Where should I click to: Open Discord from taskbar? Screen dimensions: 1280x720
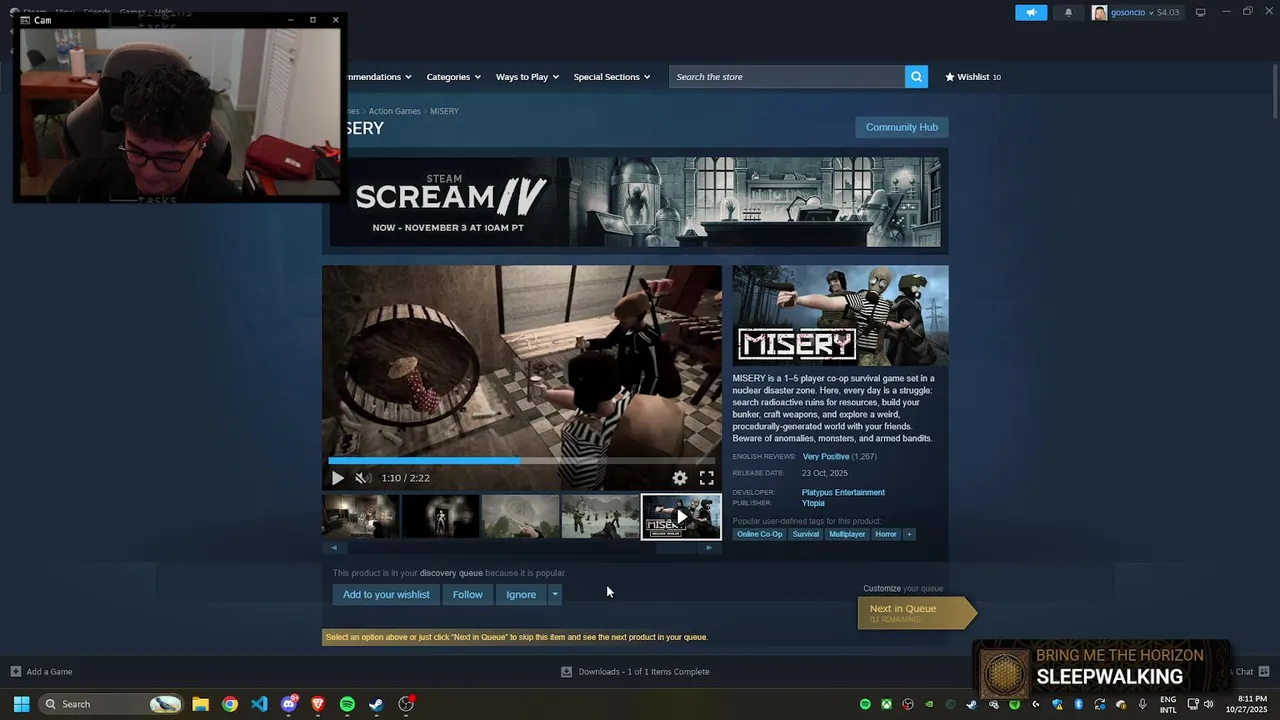coord(289,704)
